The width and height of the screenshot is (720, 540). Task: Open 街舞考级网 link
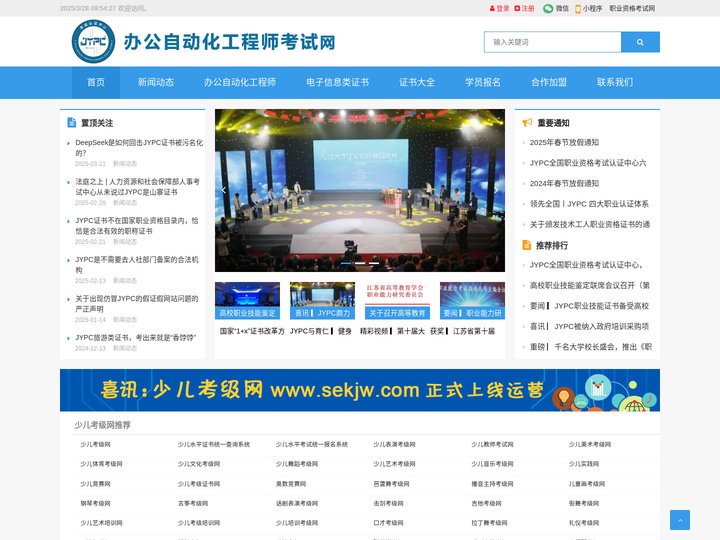click(584, 504)
